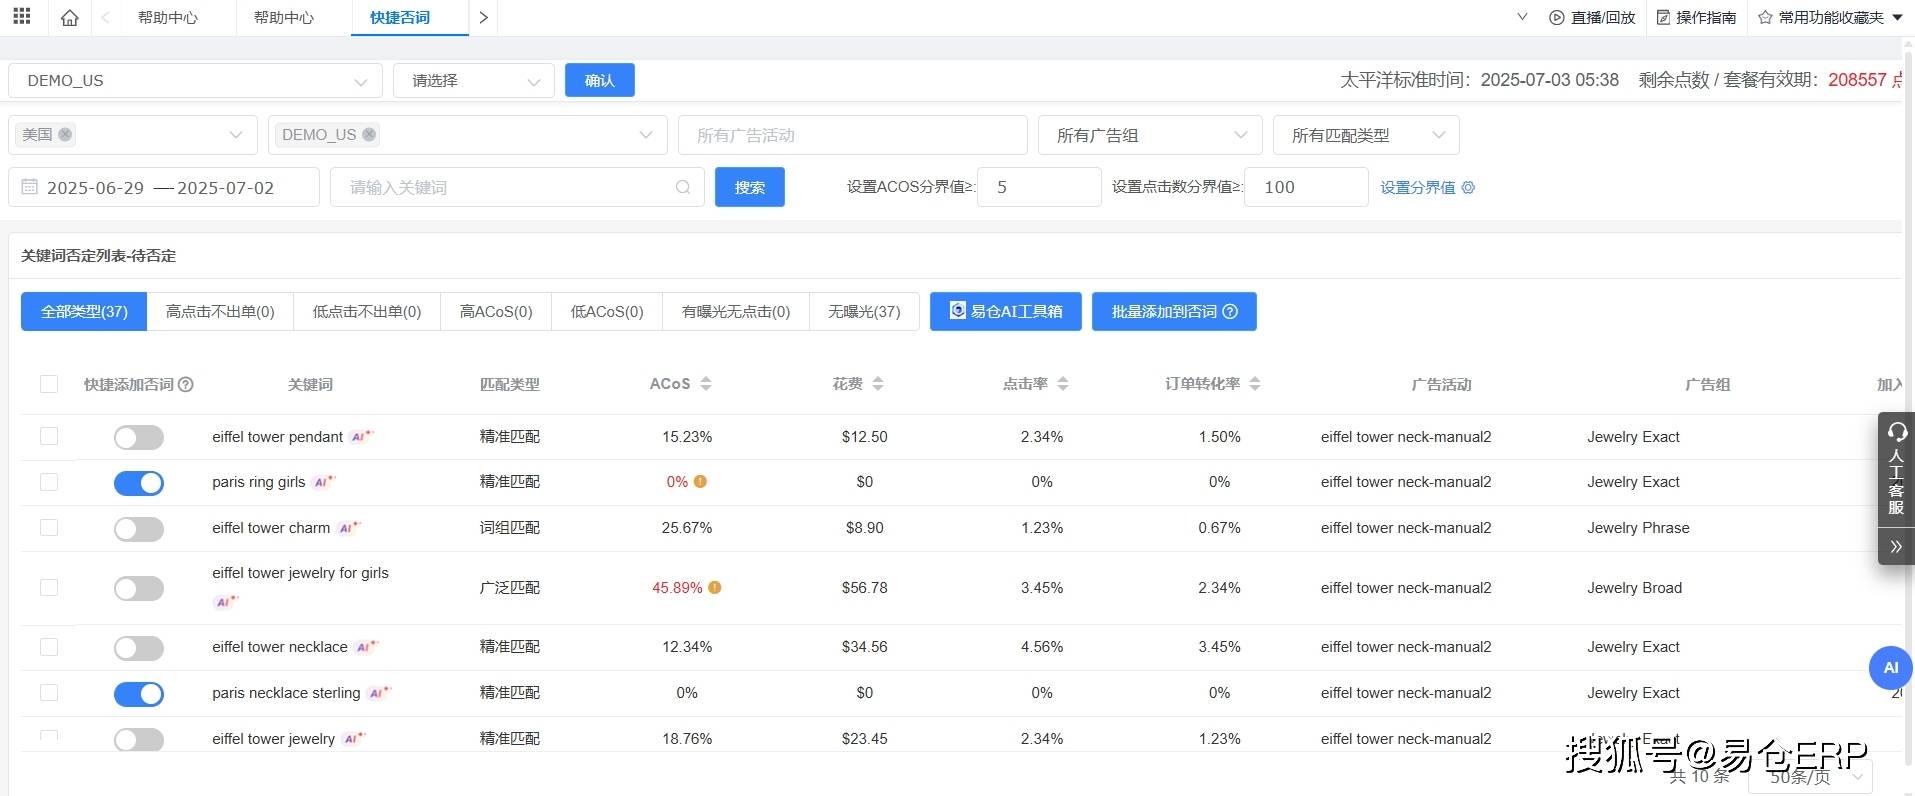Click AI badge beside paris ring girls
This screenshot has width=1915, height=796.
tap(324, 482)
